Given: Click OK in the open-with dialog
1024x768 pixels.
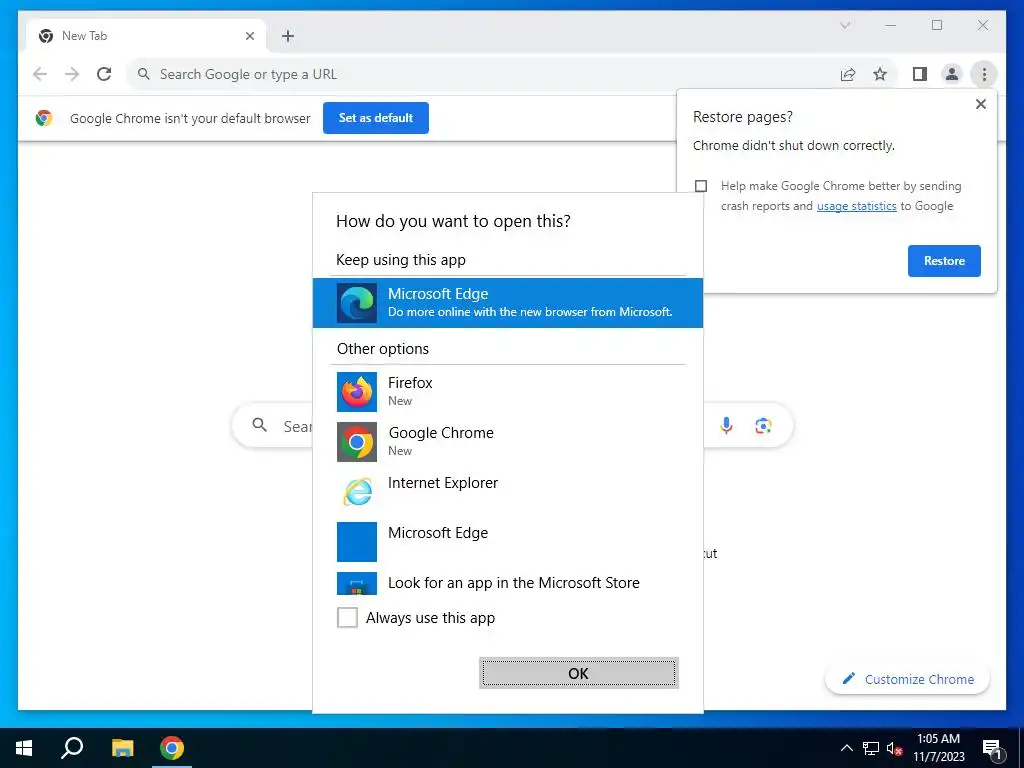Looking at the screenshot, I should click(579, 673).
